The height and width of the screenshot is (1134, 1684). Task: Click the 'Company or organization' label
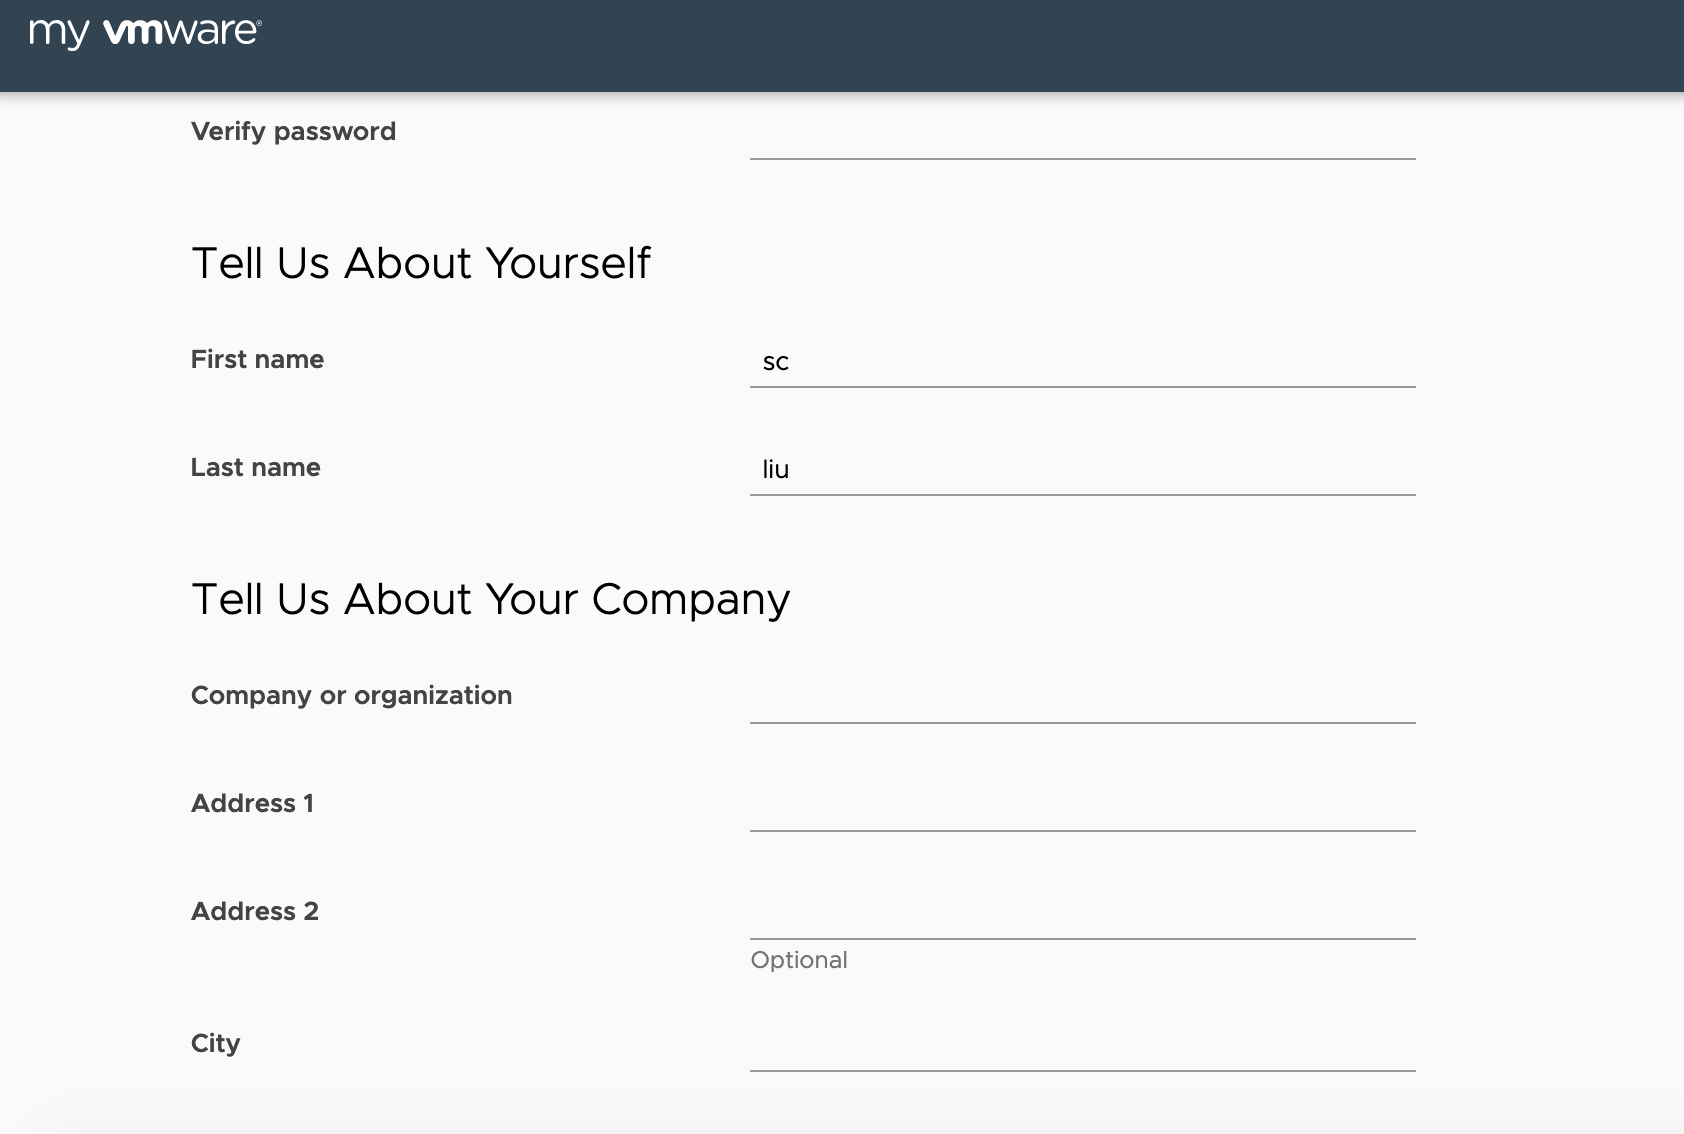[x=351, y=696]
